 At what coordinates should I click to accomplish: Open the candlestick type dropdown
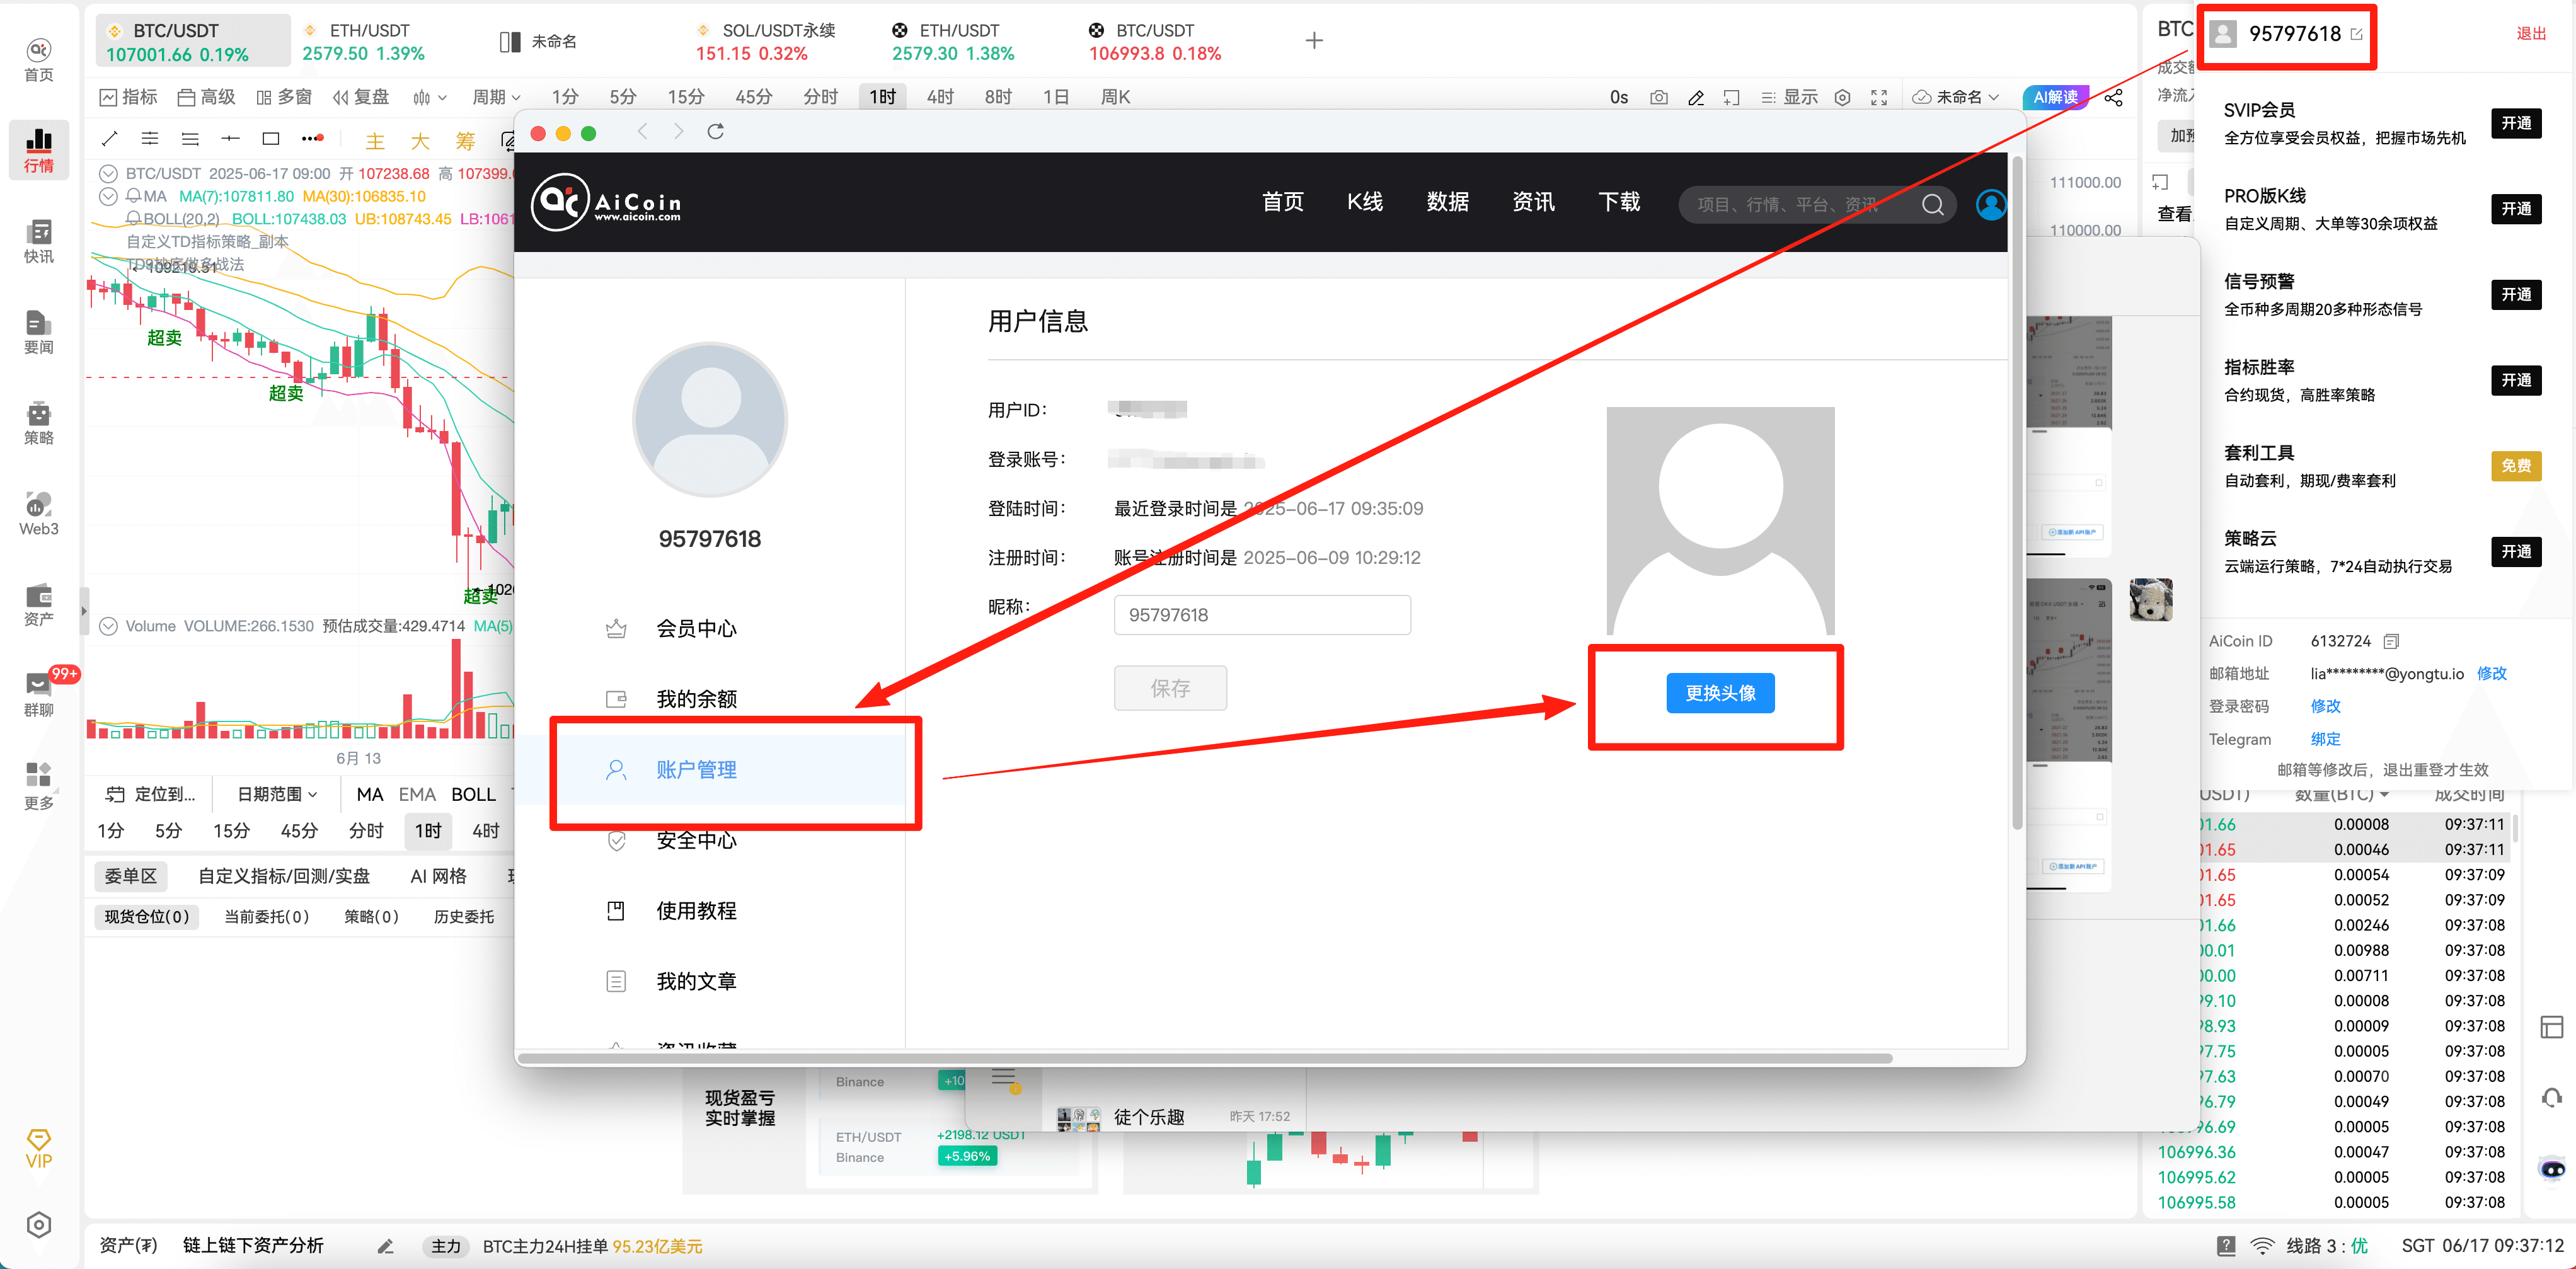(429, 97)
